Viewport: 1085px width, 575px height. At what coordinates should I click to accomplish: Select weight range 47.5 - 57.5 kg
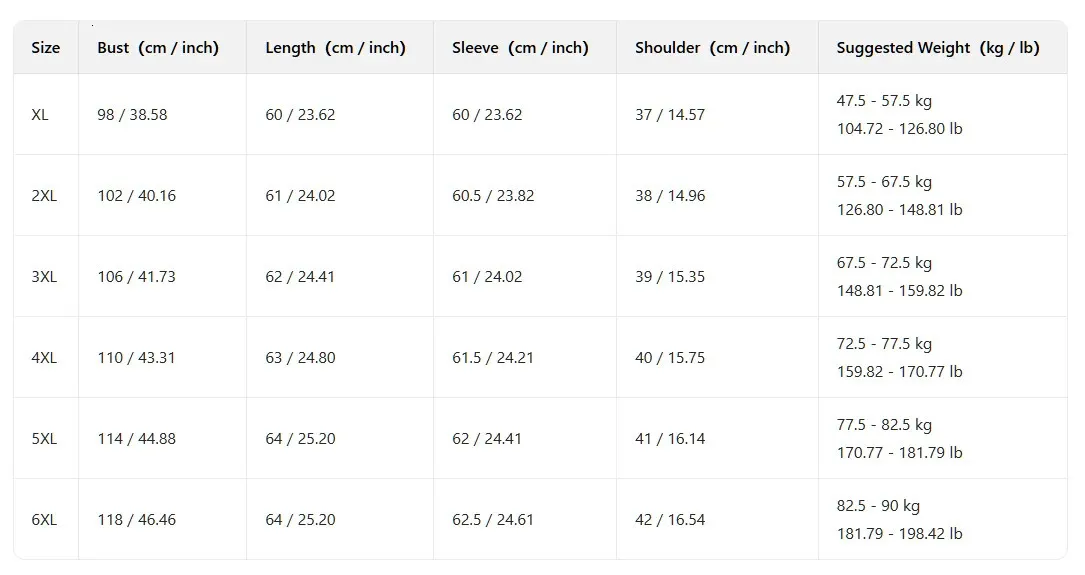point(884,101)
